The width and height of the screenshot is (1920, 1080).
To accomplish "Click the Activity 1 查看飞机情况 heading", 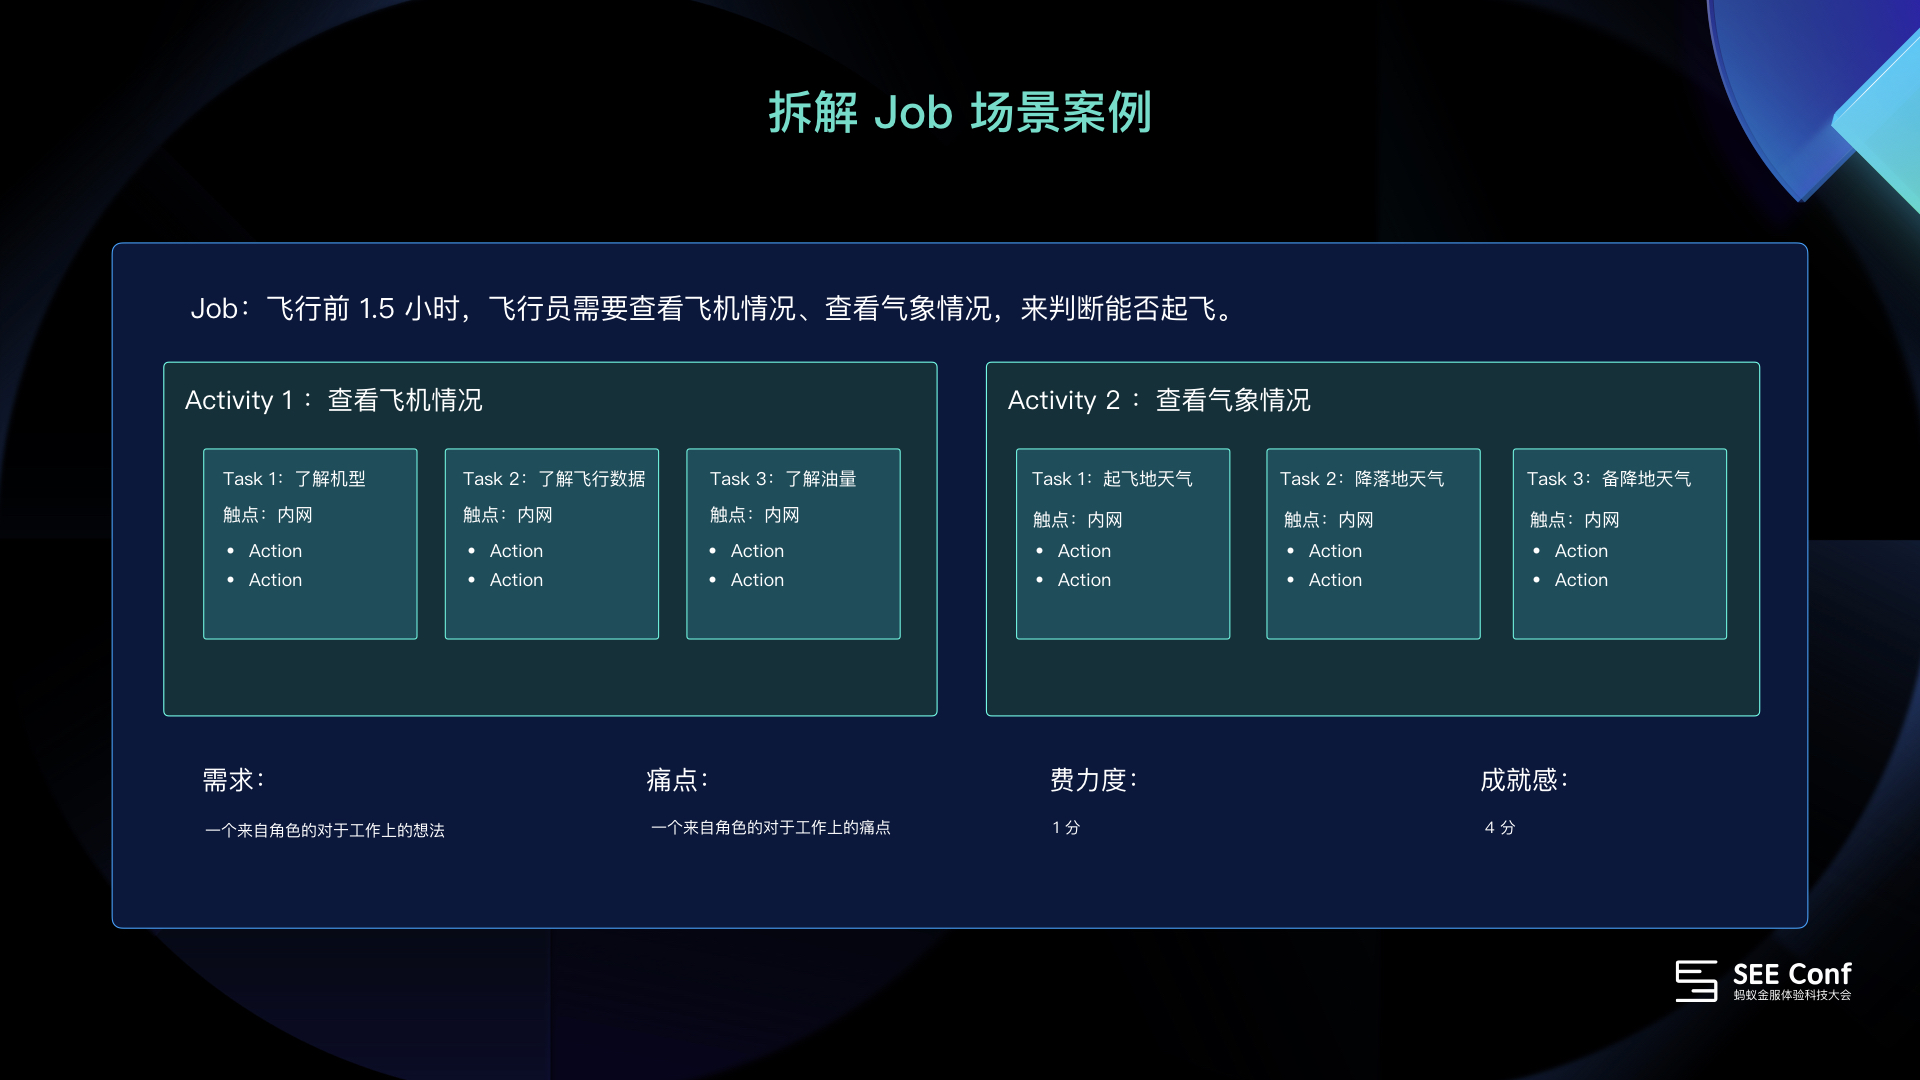I will pyautogui.click(x=333, y=400).
